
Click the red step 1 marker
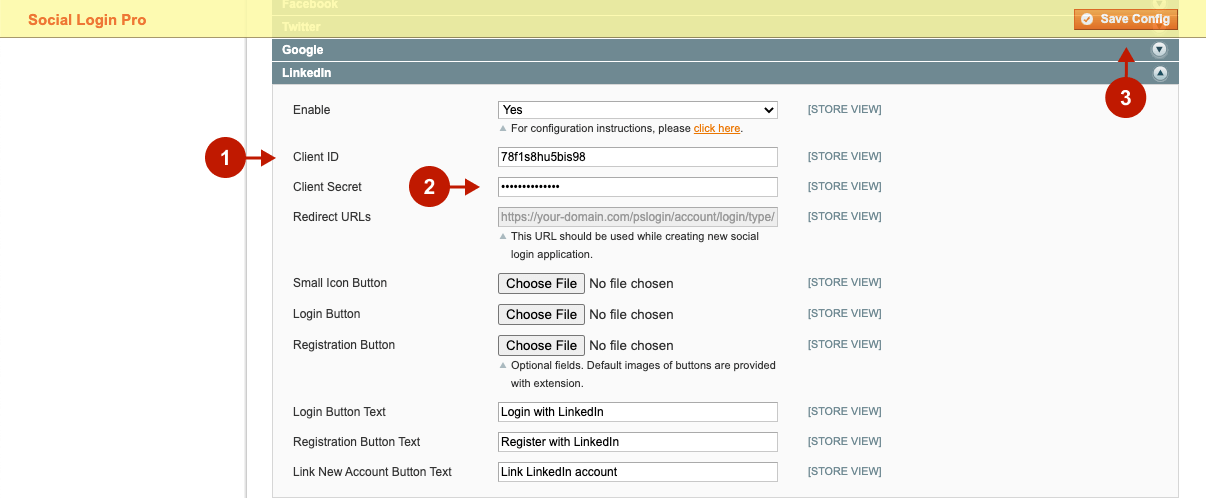[225, 158]
